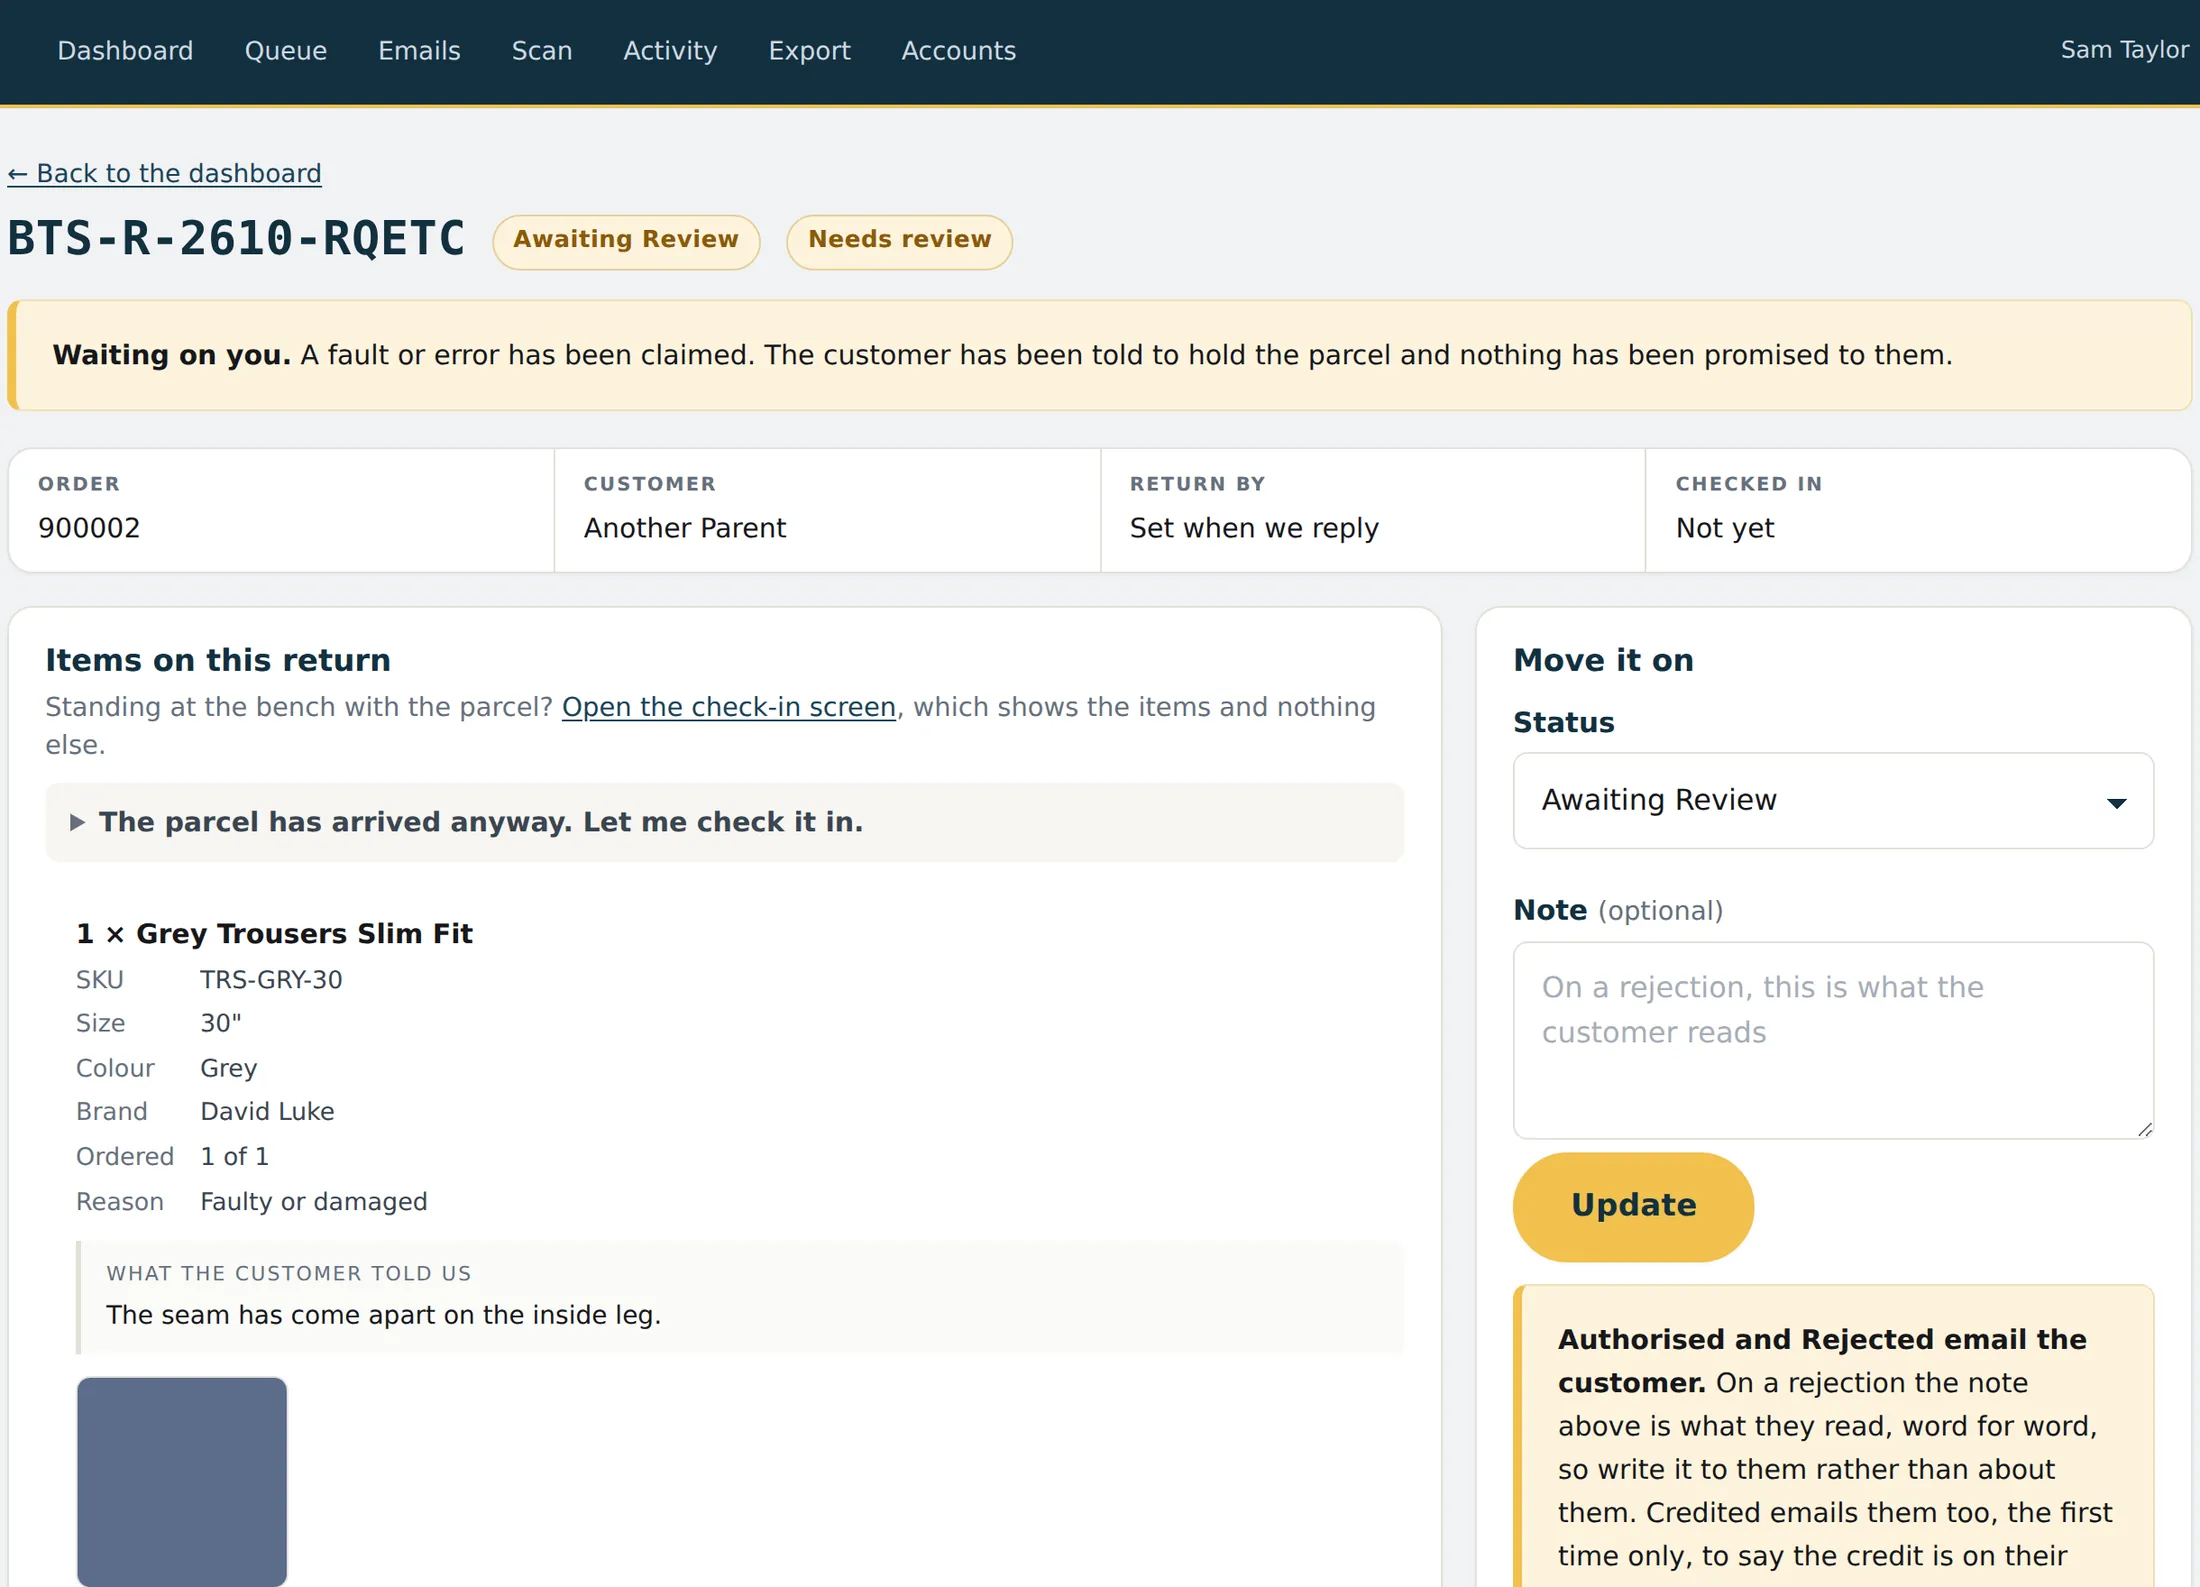Click the Needs review badge
This screenshot has width=2200, height=1587.
coord(899,241)
